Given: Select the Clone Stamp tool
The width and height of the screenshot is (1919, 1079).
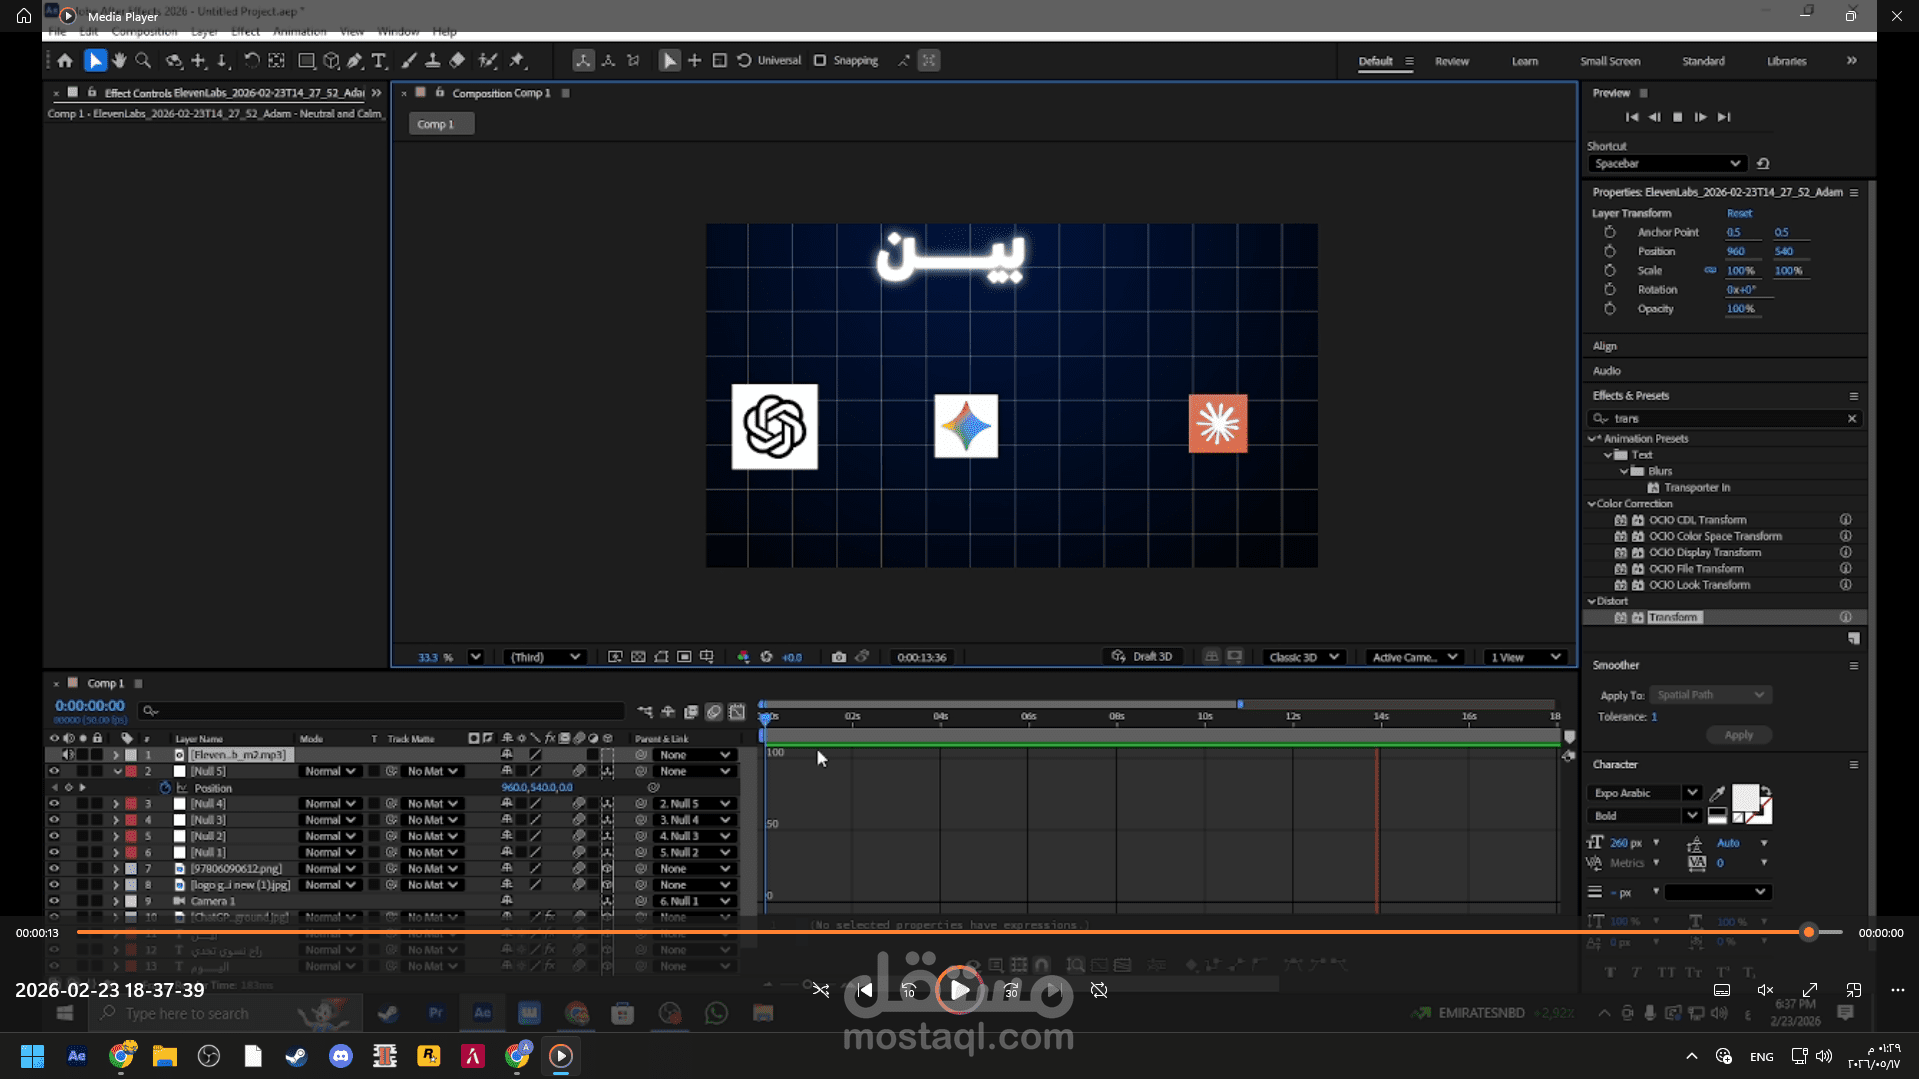Looking at the screenshot, I should [x=432, y=61].
